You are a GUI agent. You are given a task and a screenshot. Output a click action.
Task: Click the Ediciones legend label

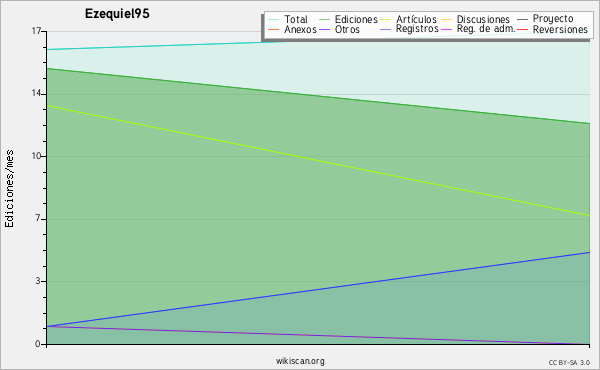pyautogui.click(x=356, y=19)
